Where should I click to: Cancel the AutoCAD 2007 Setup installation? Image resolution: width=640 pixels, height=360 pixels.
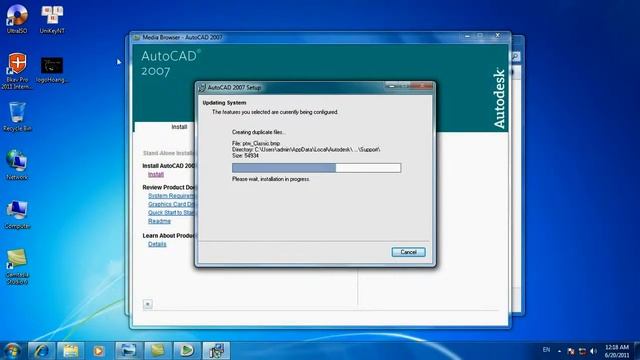[x=408, y=252]
